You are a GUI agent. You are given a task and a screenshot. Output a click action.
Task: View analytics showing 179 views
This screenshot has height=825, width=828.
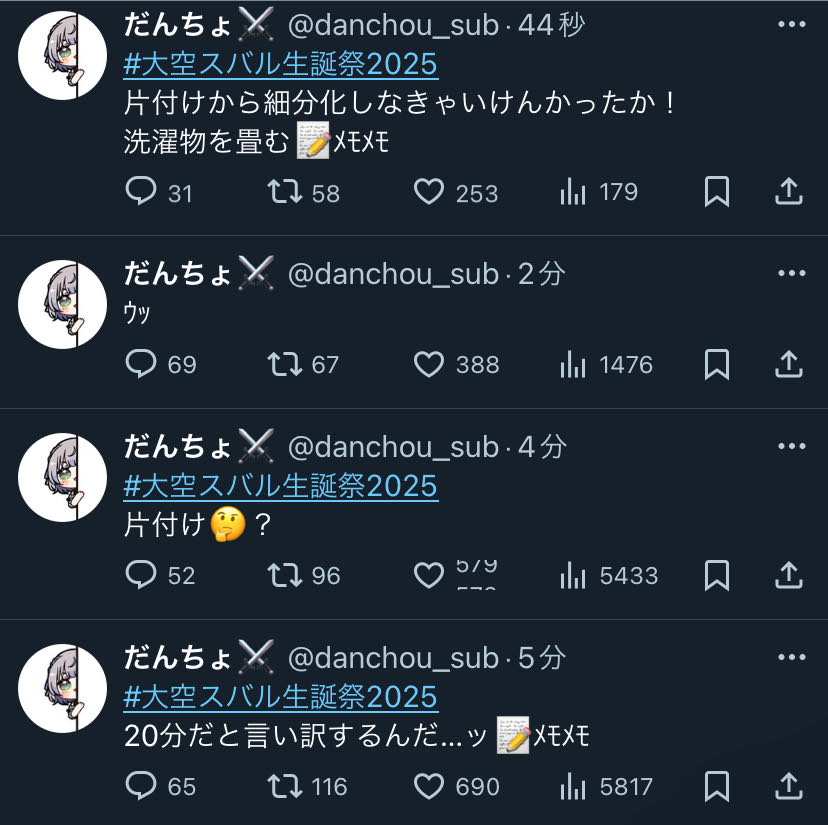tap(572, 191)
